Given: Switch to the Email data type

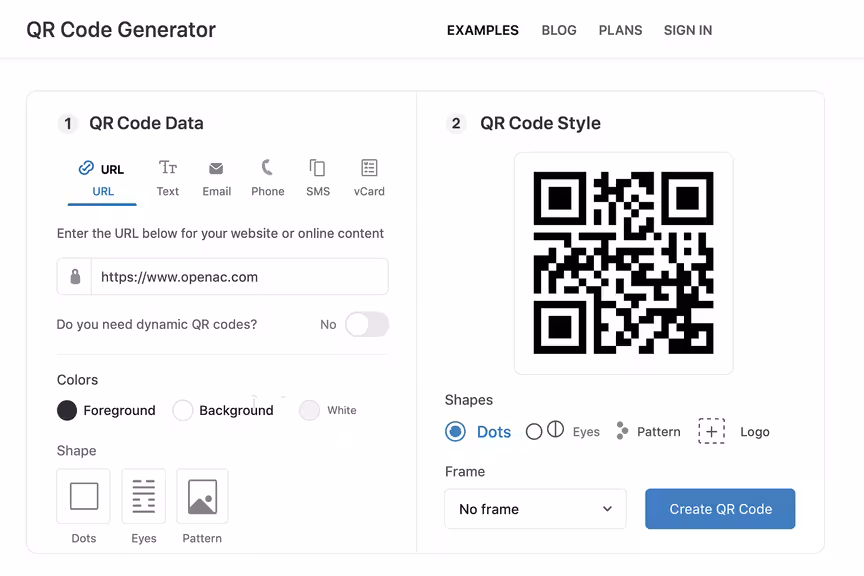Looking at the screenshot, I should click(217, 179).
